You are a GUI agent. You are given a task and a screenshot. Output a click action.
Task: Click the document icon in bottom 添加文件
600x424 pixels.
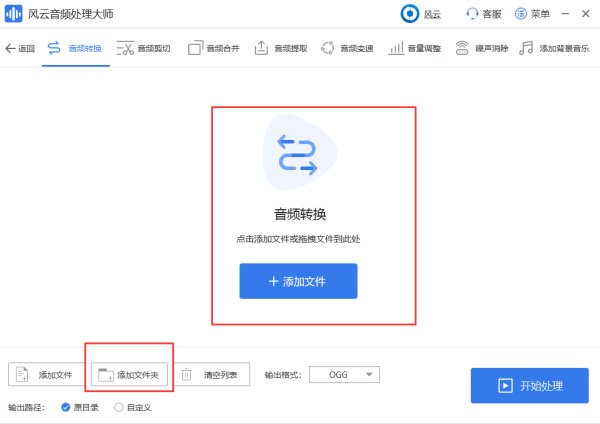coord(22,374)
